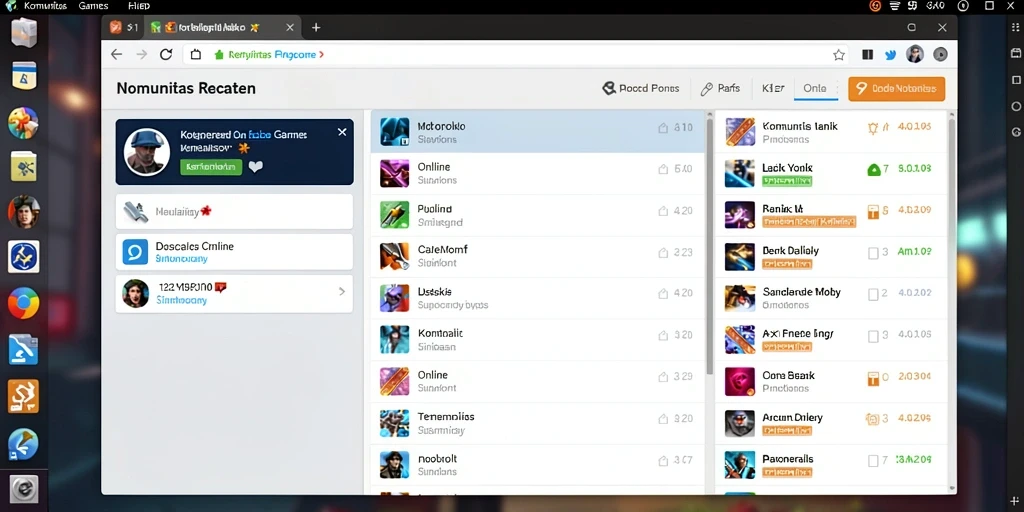Click the green button in dark banner
Screen dimensions: 1024x512
click(211, 167)
